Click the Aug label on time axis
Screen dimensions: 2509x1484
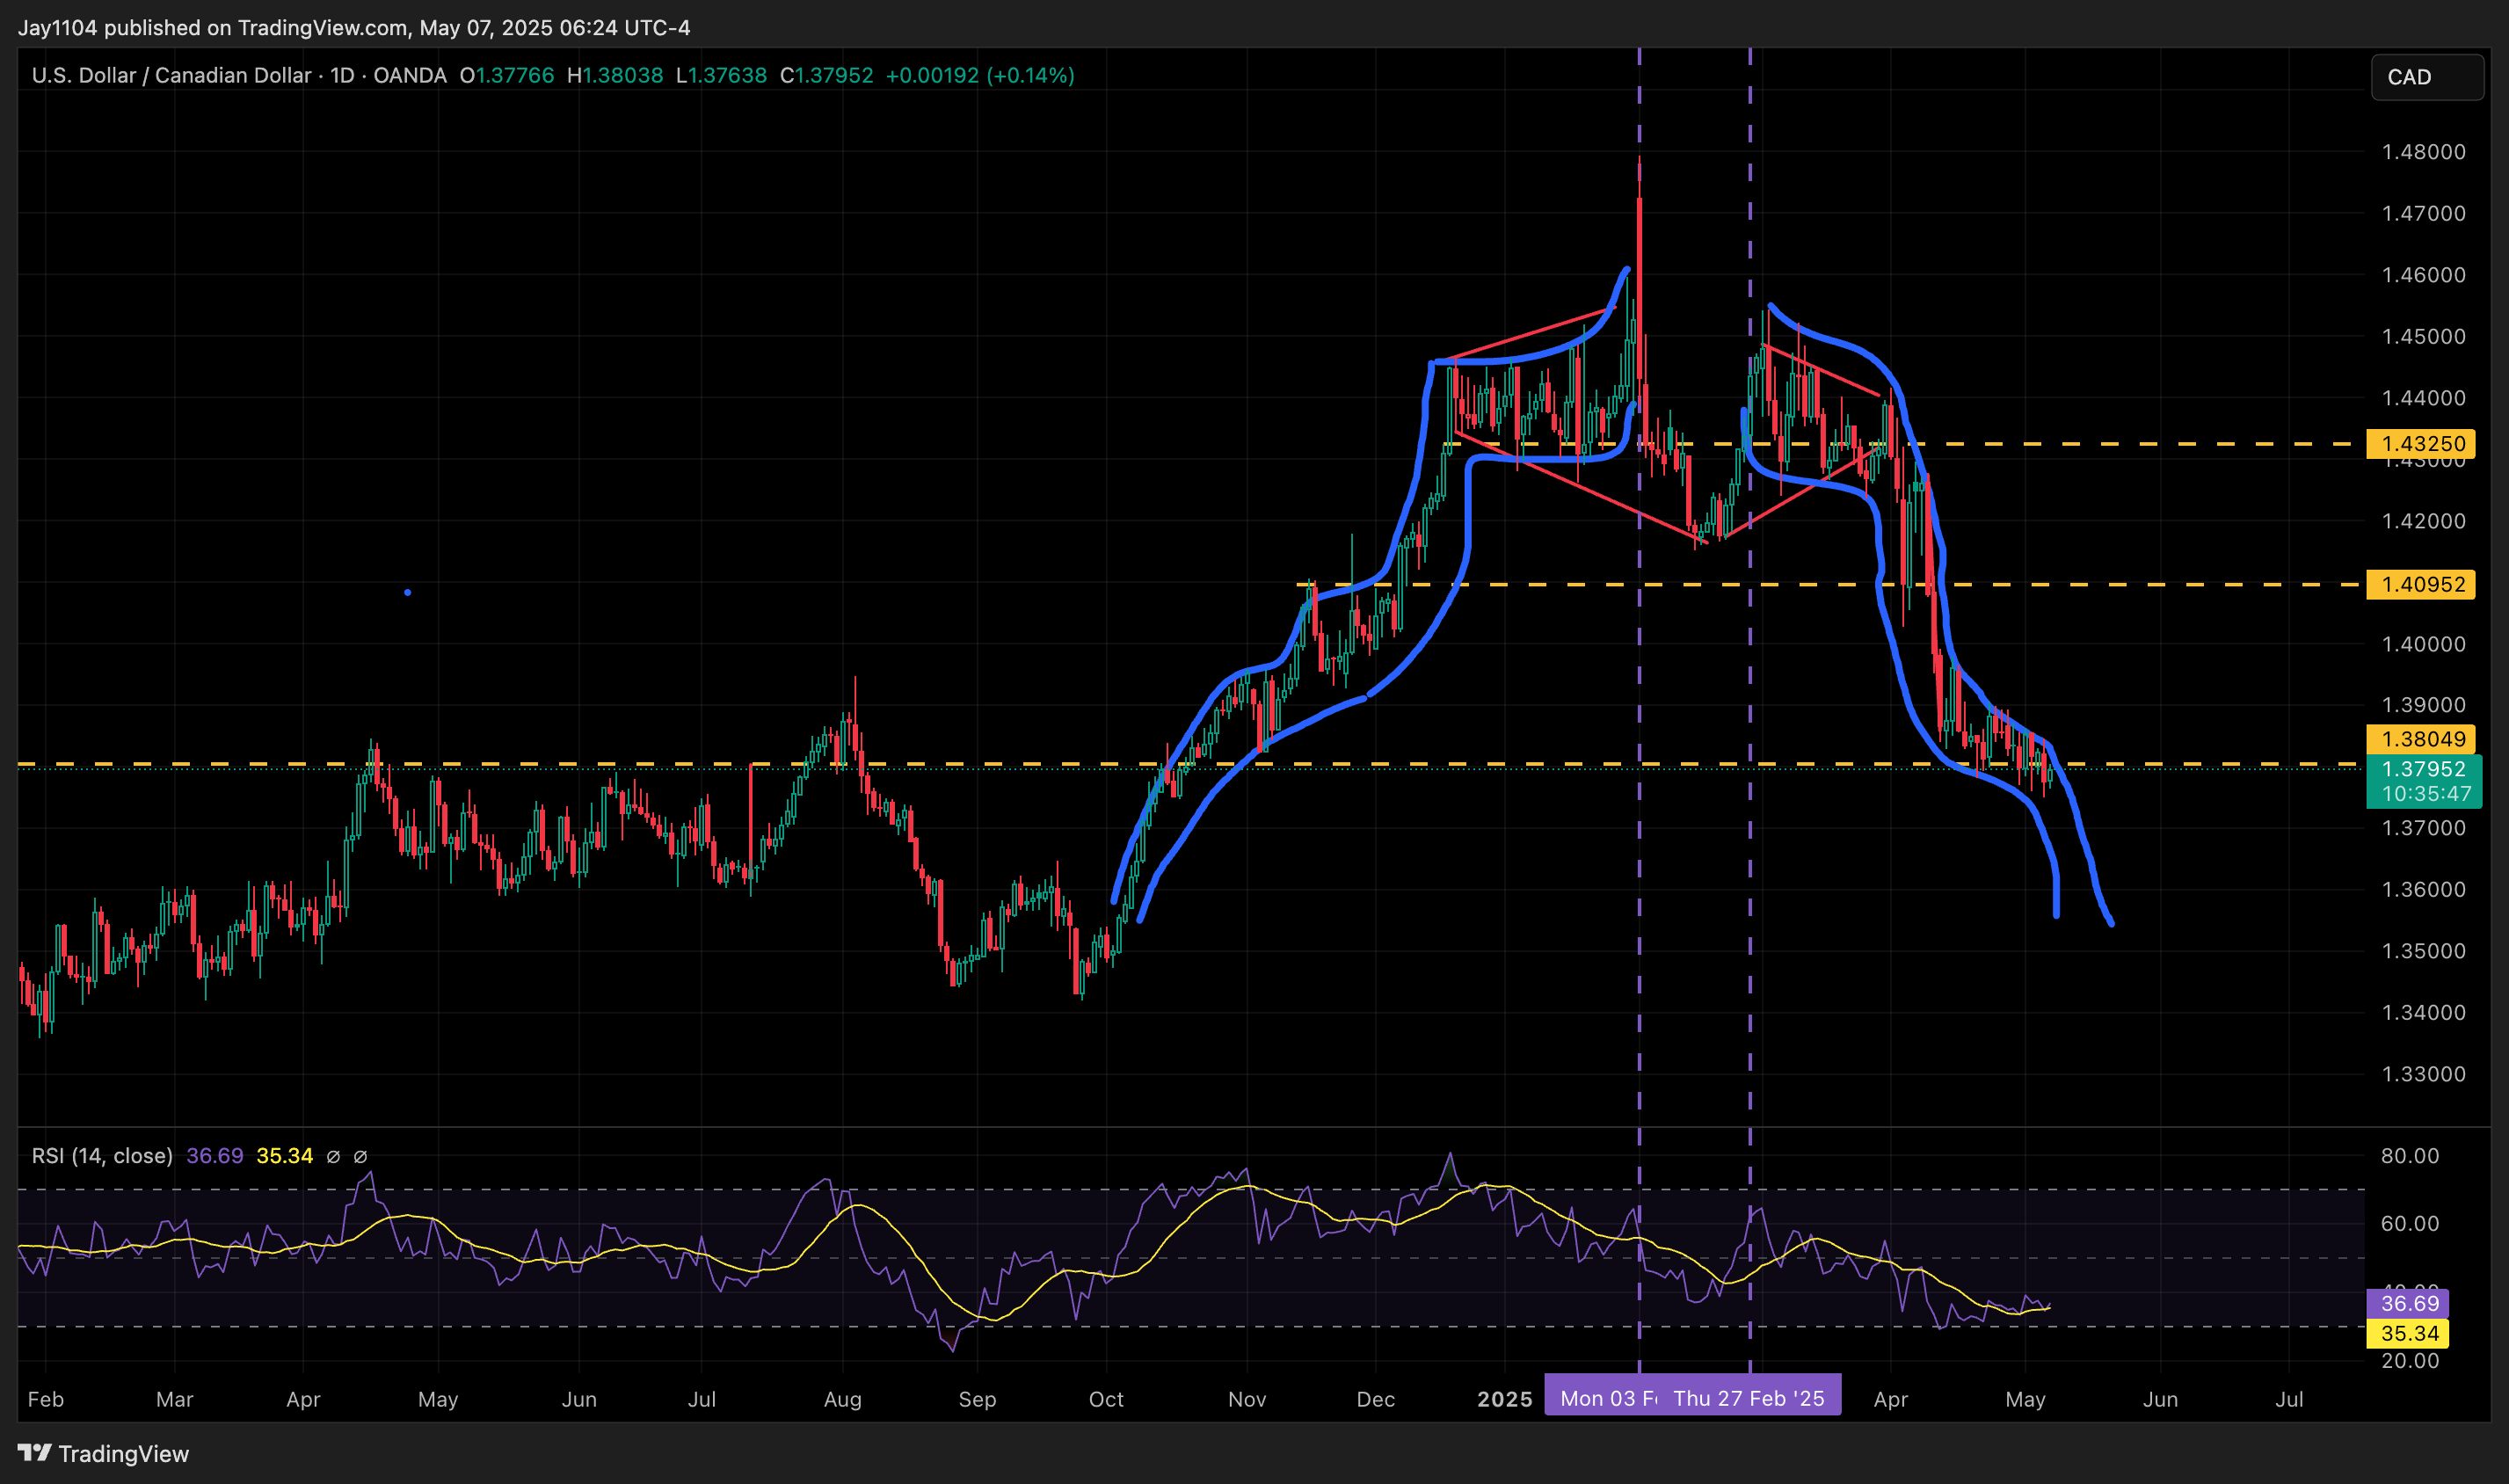pyautogui.click(x=842, y=1399)
